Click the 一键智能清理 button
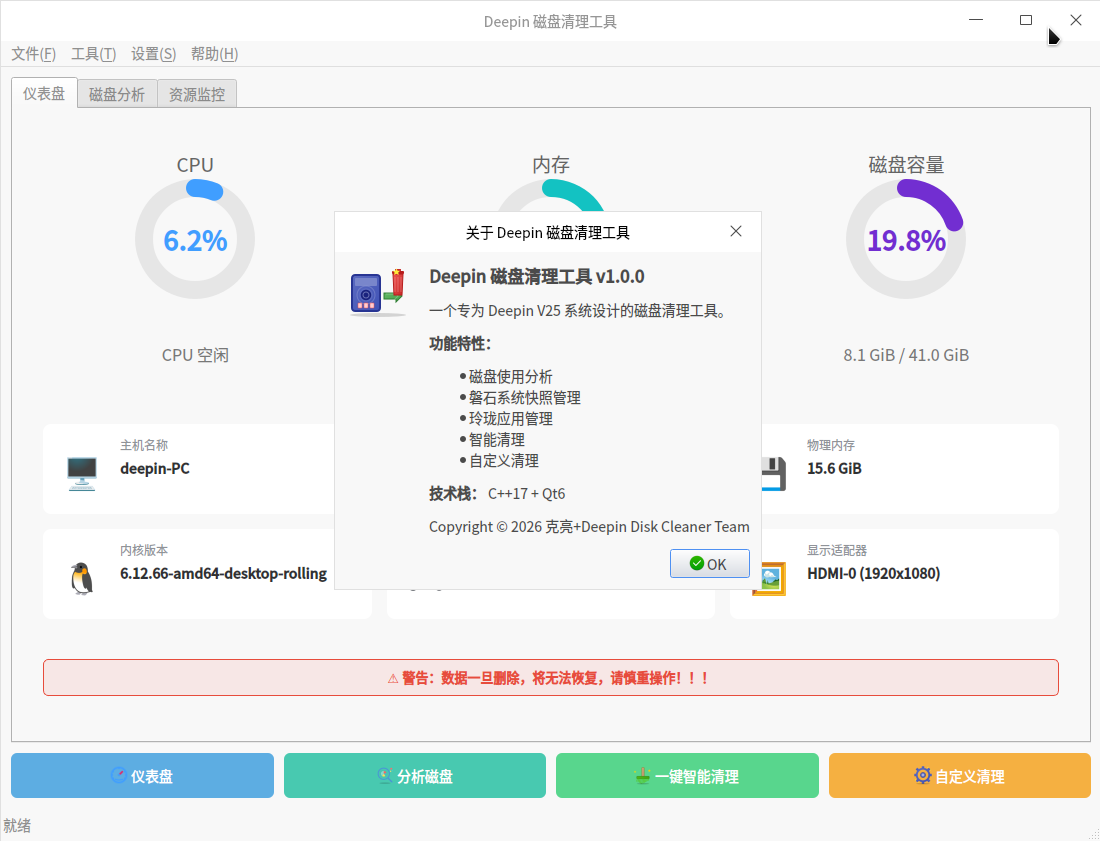1100x841 pixels. [687, 776]
